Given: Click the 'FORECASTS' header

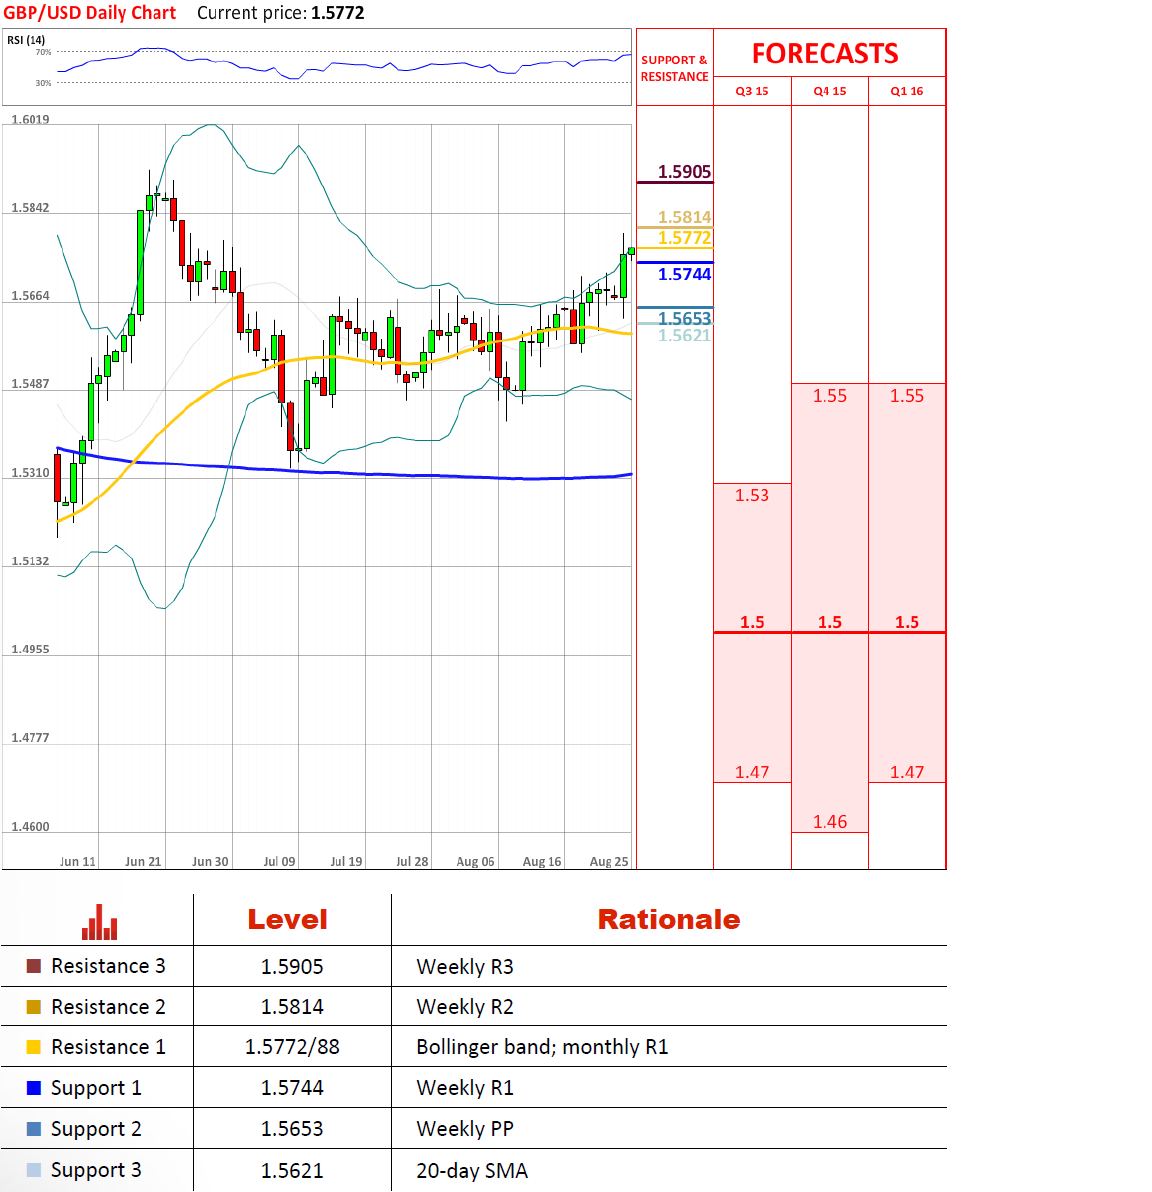Looking at the screenshot, I should [825, 53].
